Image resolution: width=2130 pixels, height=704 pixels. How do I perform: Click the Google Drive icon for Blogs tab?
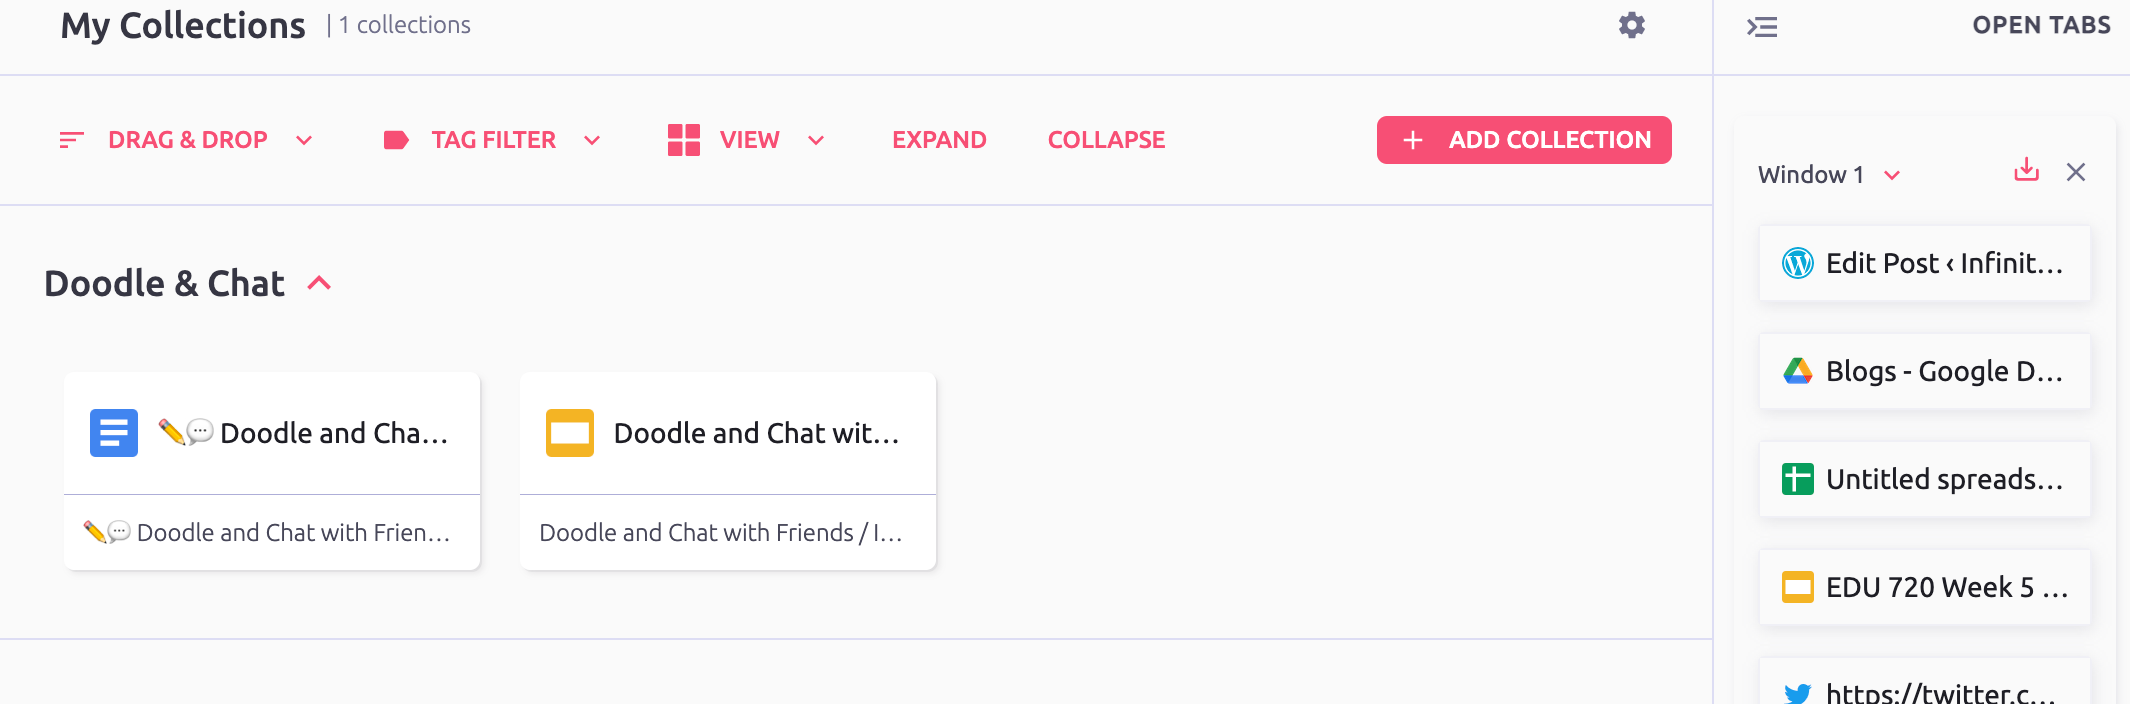(1798, 371)
